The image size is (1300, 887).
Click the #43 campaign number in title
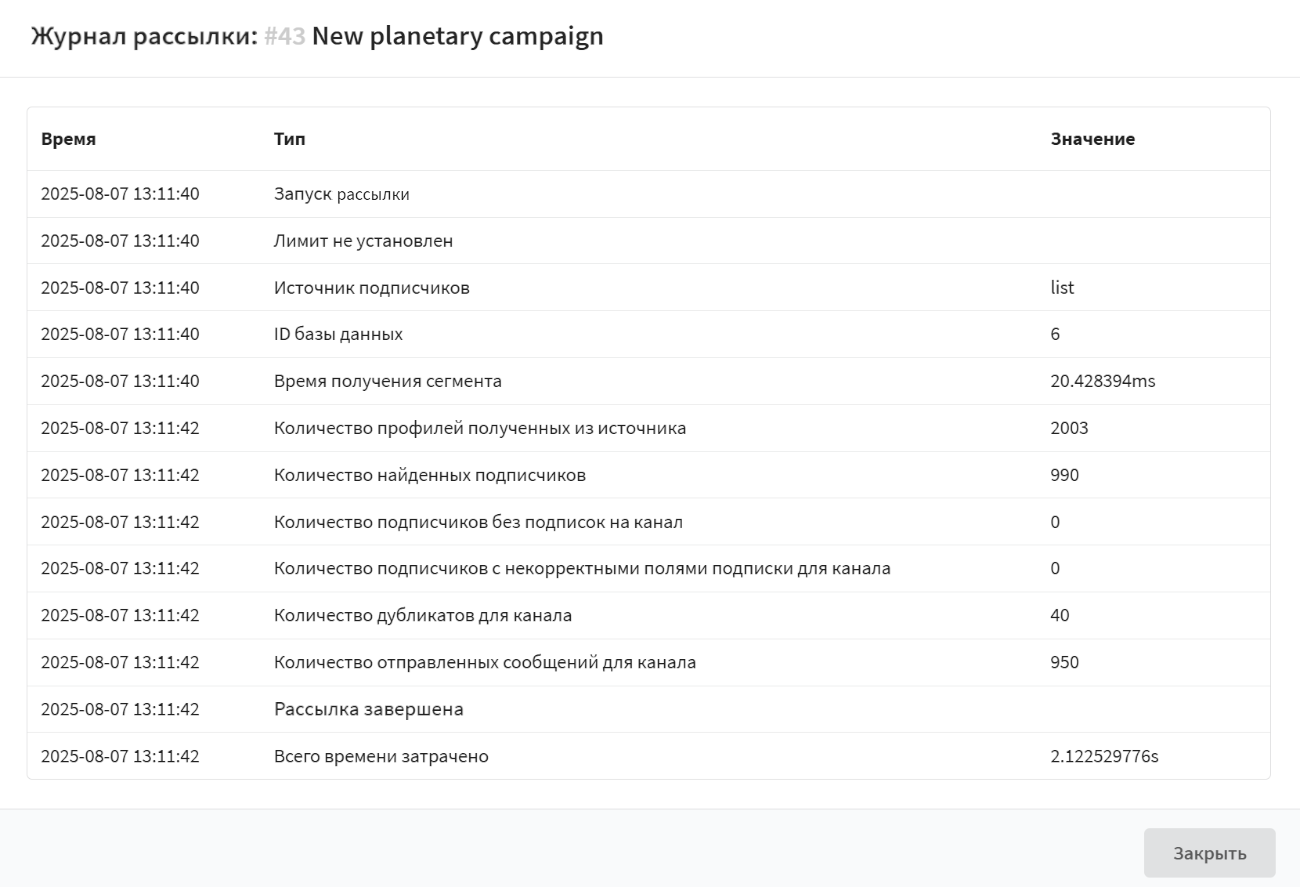[285, 37]
